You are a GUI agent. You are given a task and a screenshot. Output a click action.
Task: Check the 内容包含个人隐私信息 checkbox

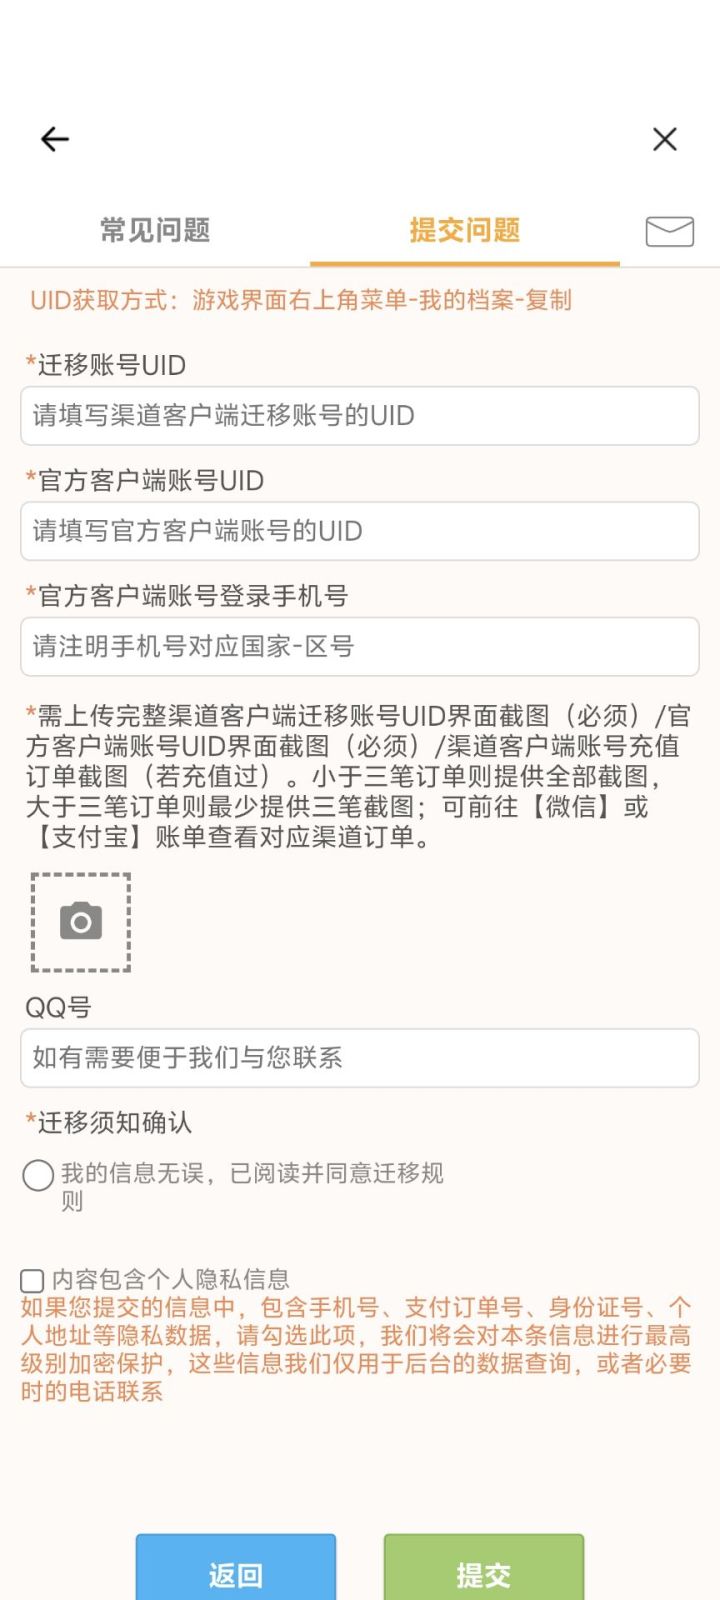pos(32,1280)
